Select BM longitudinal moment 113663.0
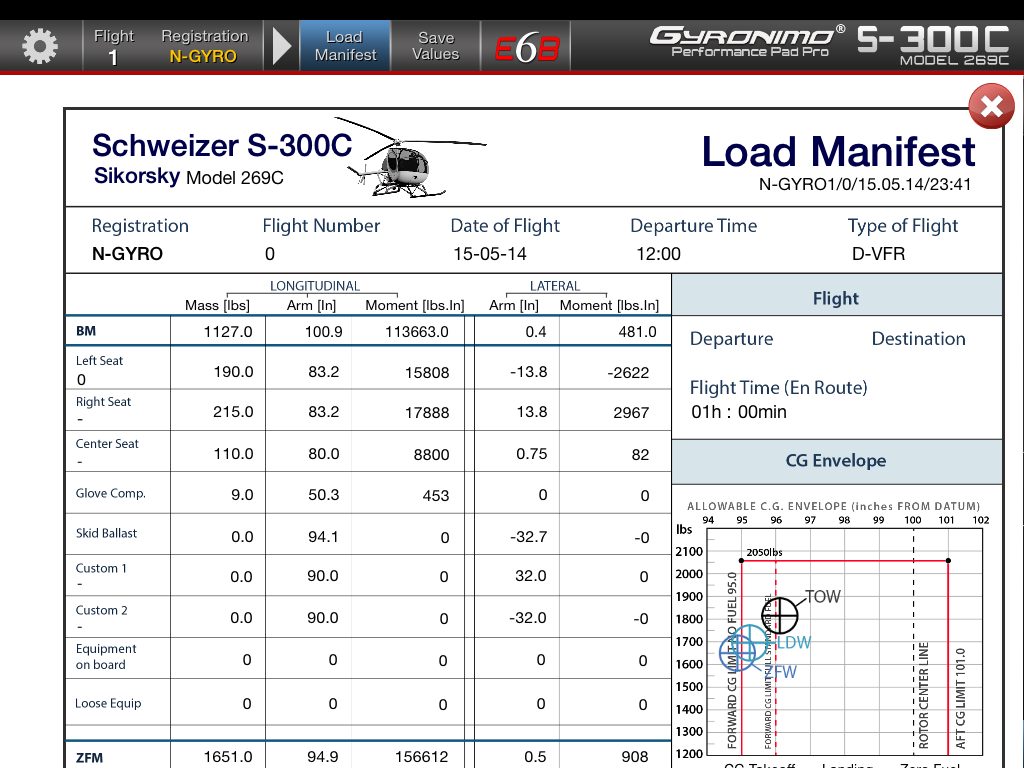1024x768 pixels. tap(417, 332)
